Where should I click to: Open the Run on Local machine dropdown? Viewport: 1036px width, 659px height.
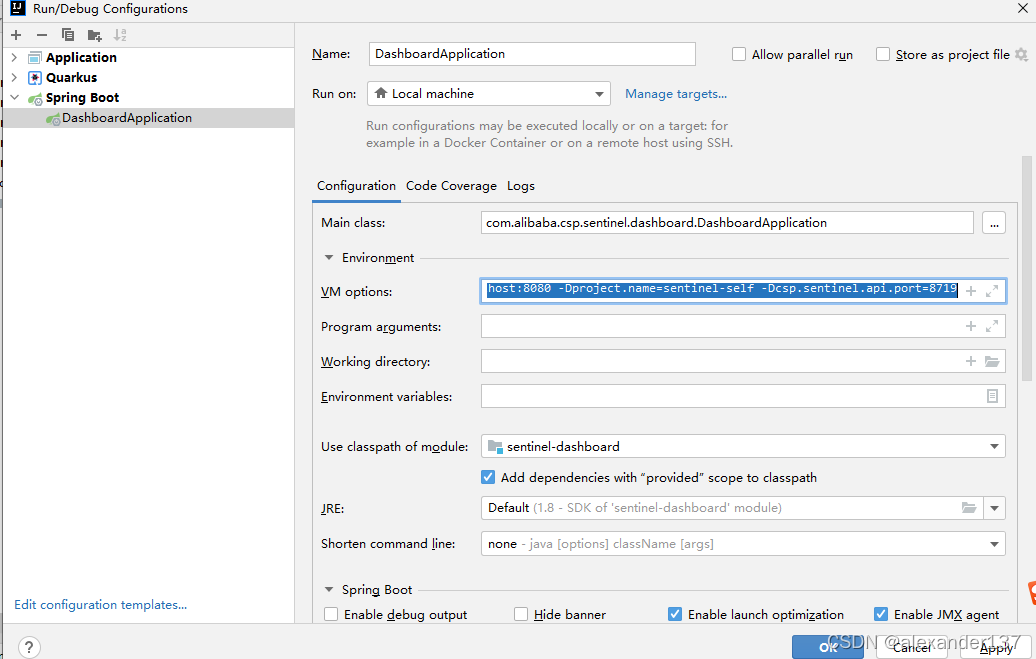(x=488, y=94)
